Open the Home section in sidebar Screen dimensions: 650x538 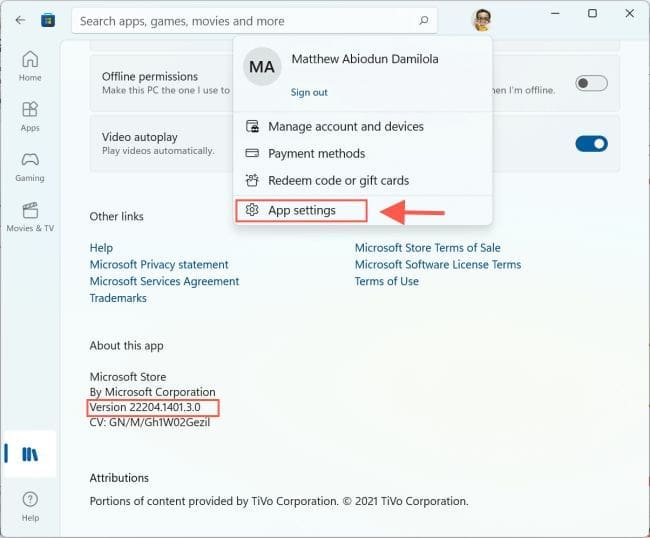click(30, 65)
